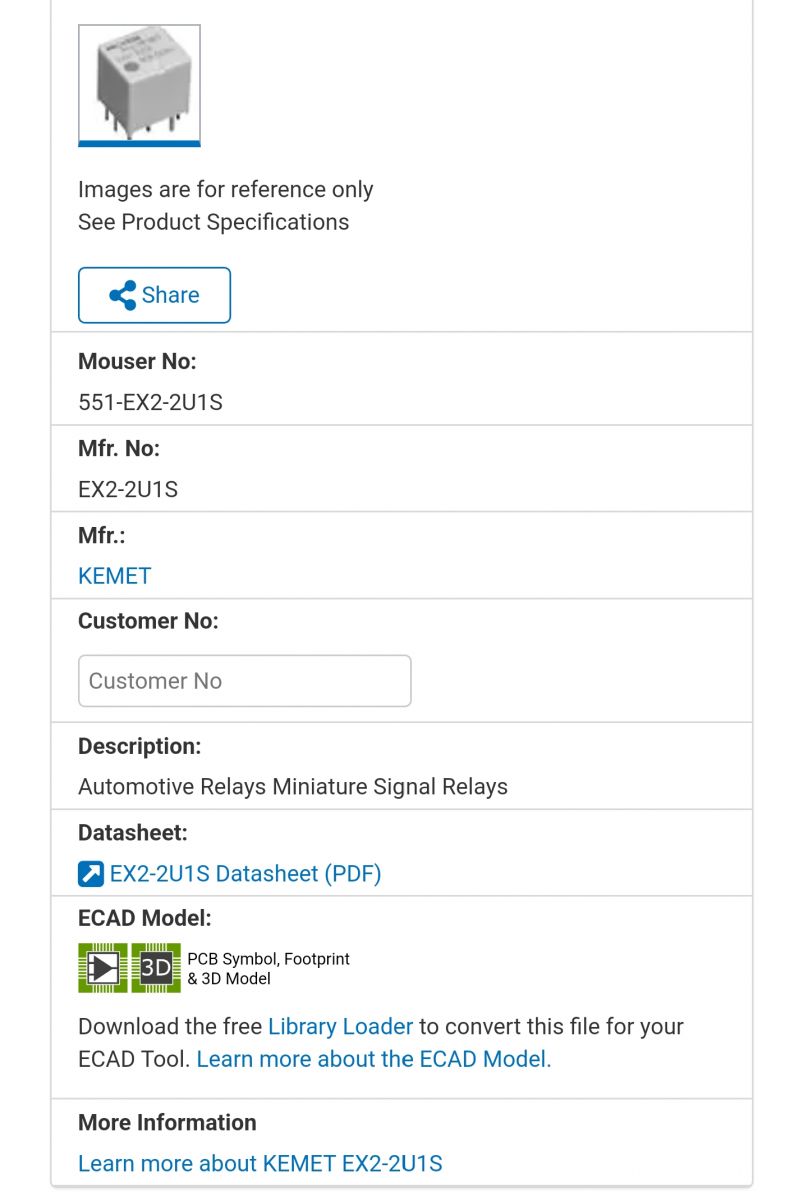Click the PCB Symbol, Footprint & 3D Model text
The height and width of the screenshot is (1200, 808).
click(x=268, y=968)
